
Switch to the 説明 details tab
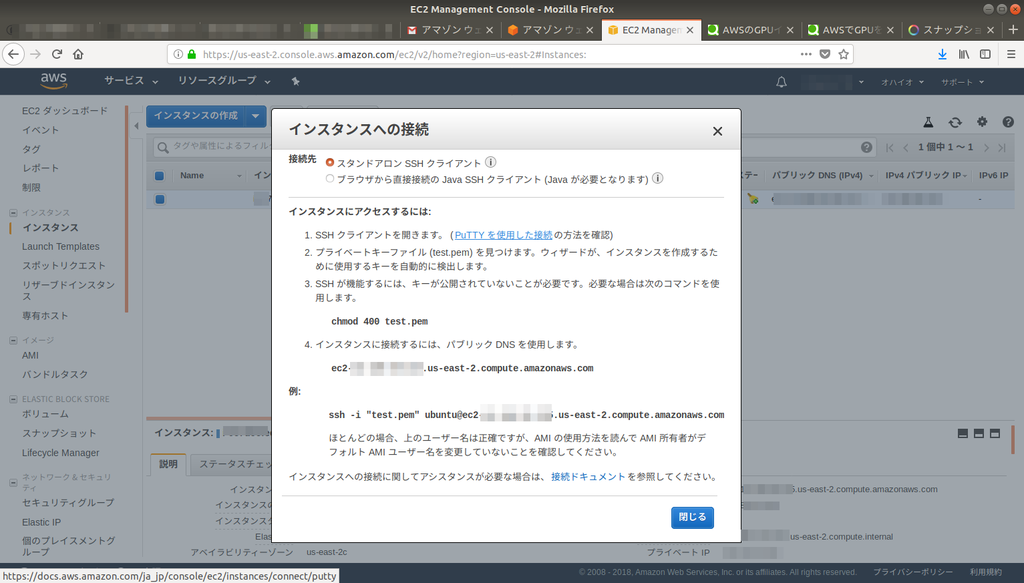pos(168,464)
